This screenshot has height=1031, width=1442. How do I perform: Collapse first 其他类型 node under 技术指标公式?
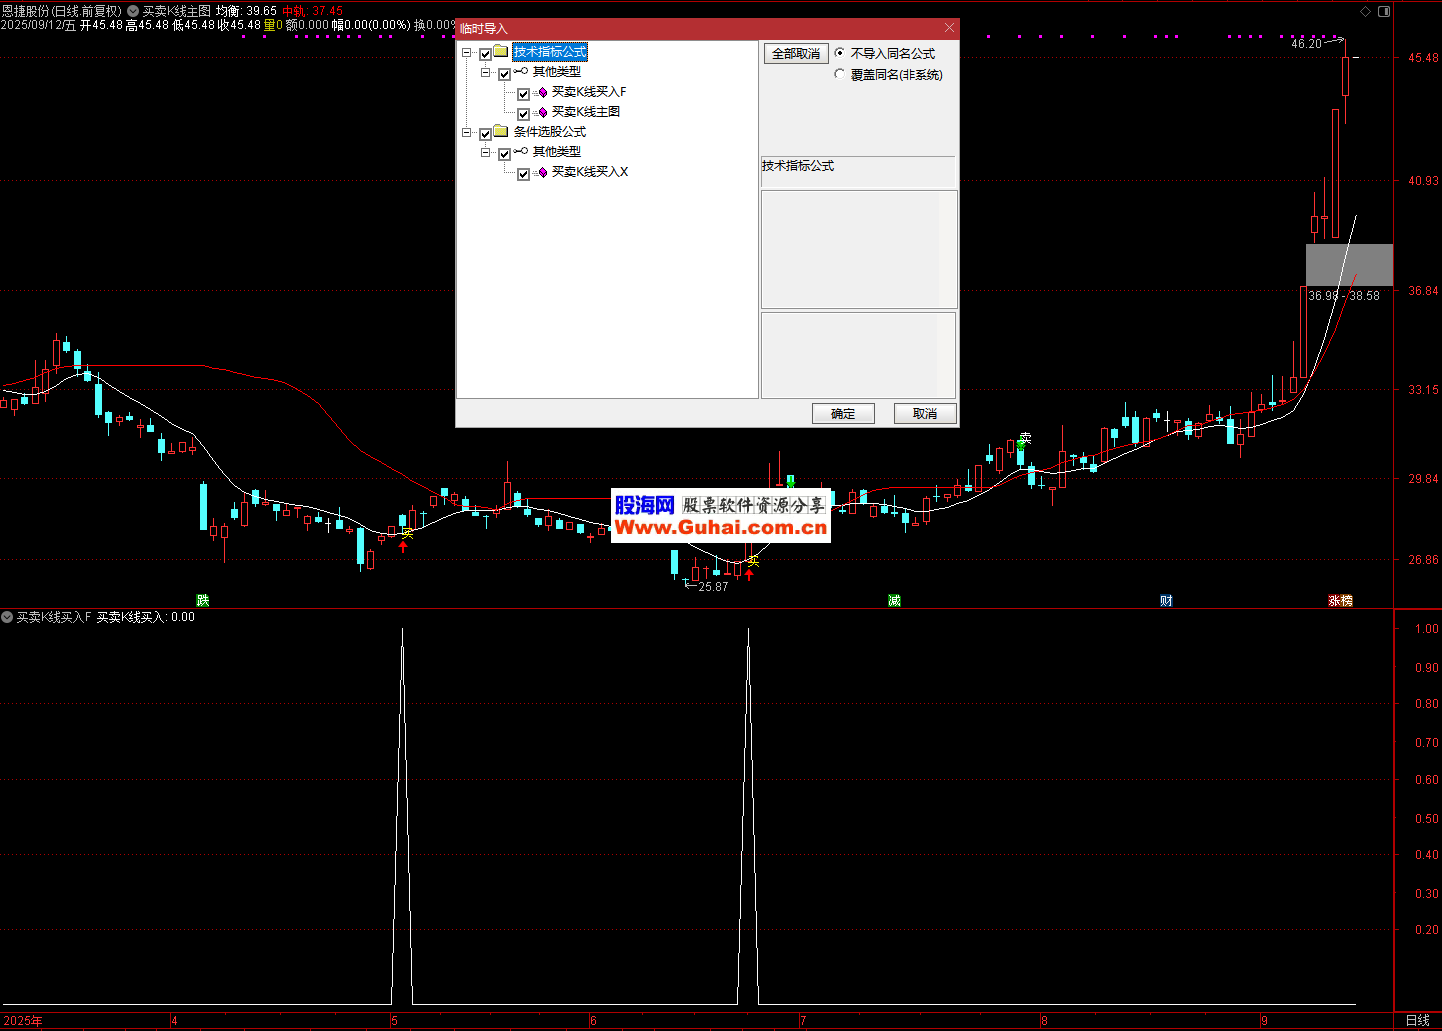pos(485,73)
